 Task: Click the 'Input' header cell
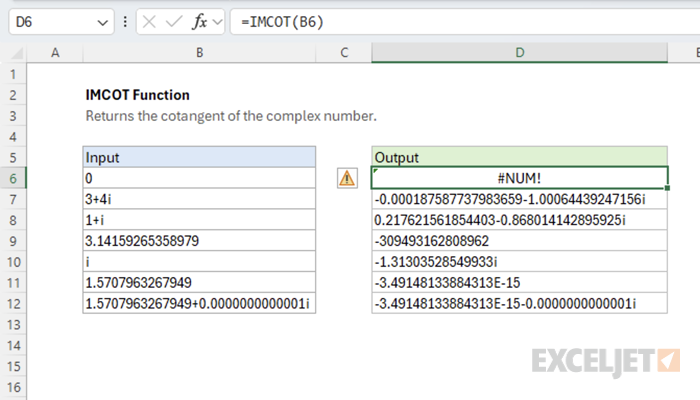click(x=199, y=158)
